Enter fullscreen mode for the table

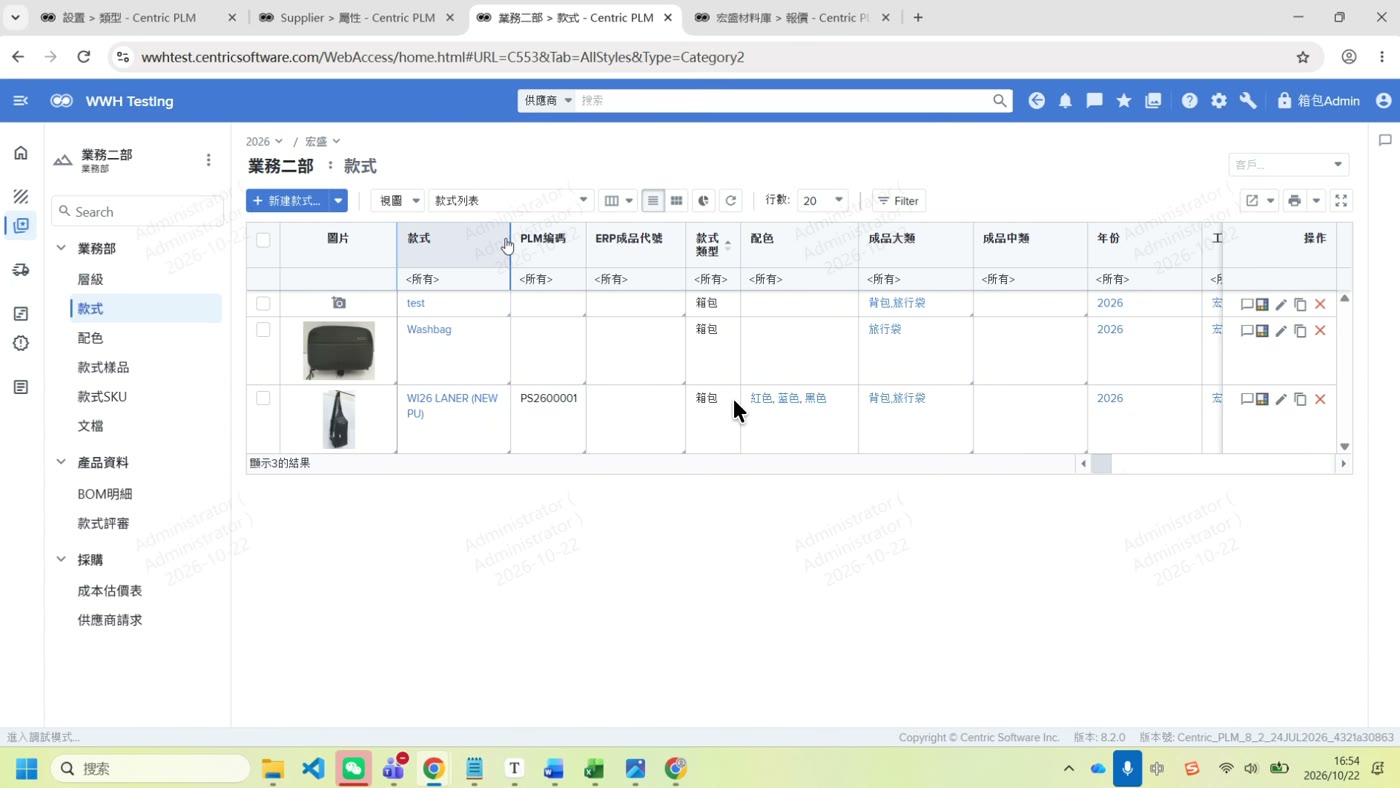click(1341, 201)
